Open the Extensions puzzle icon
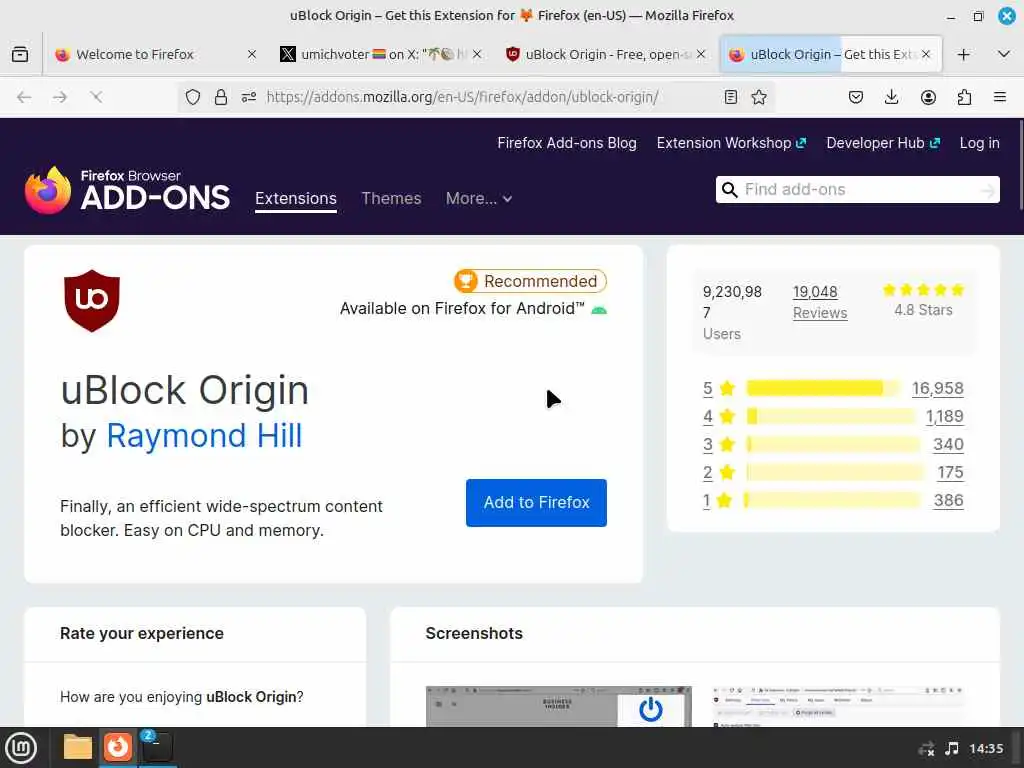 tap(964, 97)
